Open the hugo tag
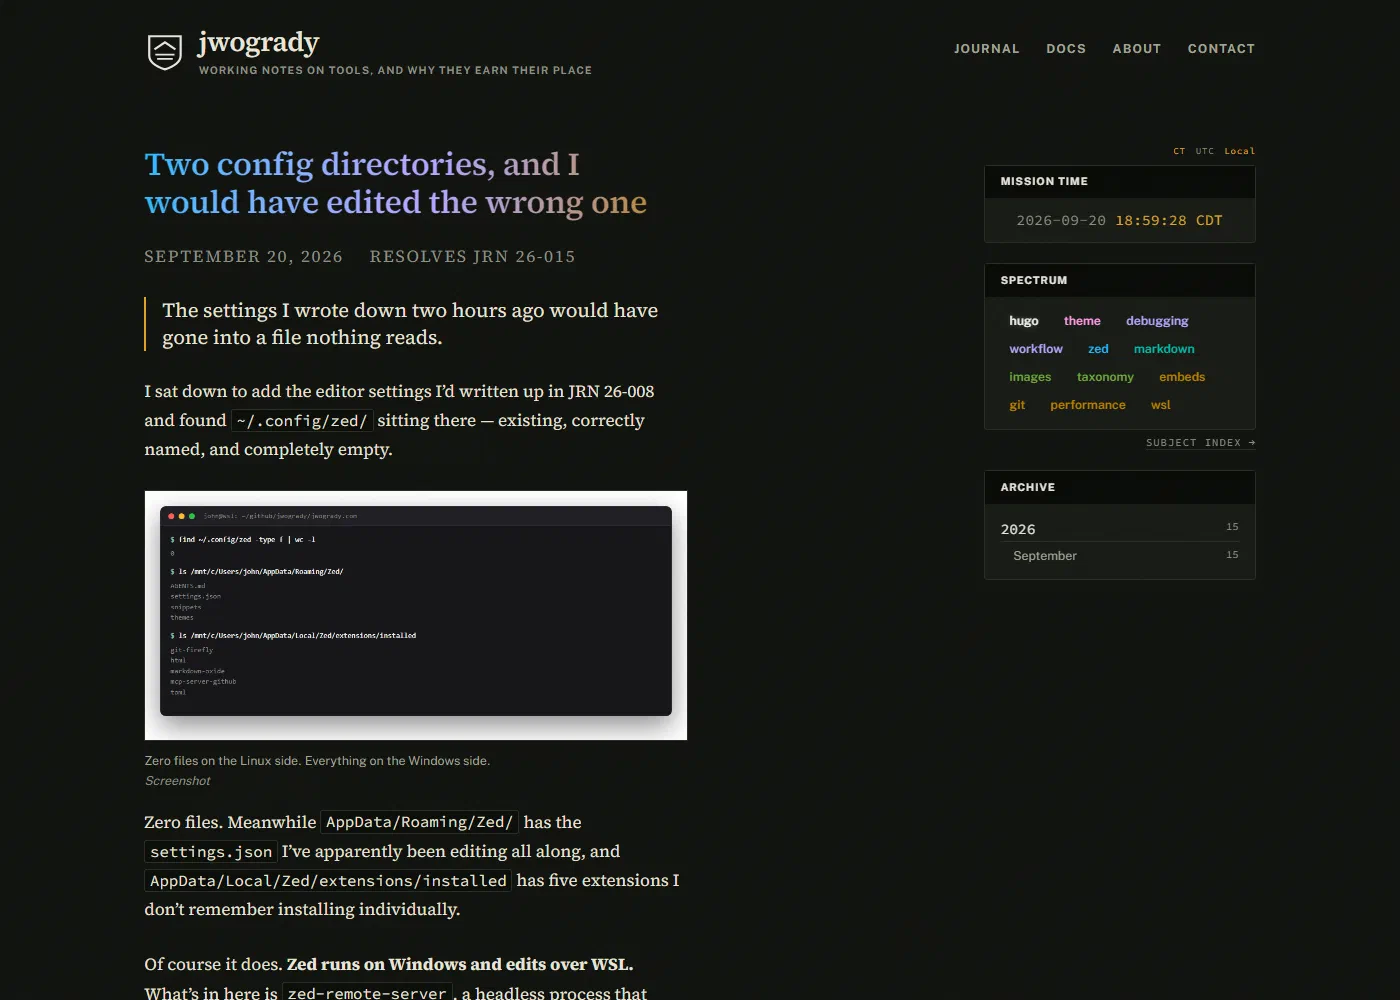1400x1000 pixels. 1024,321
